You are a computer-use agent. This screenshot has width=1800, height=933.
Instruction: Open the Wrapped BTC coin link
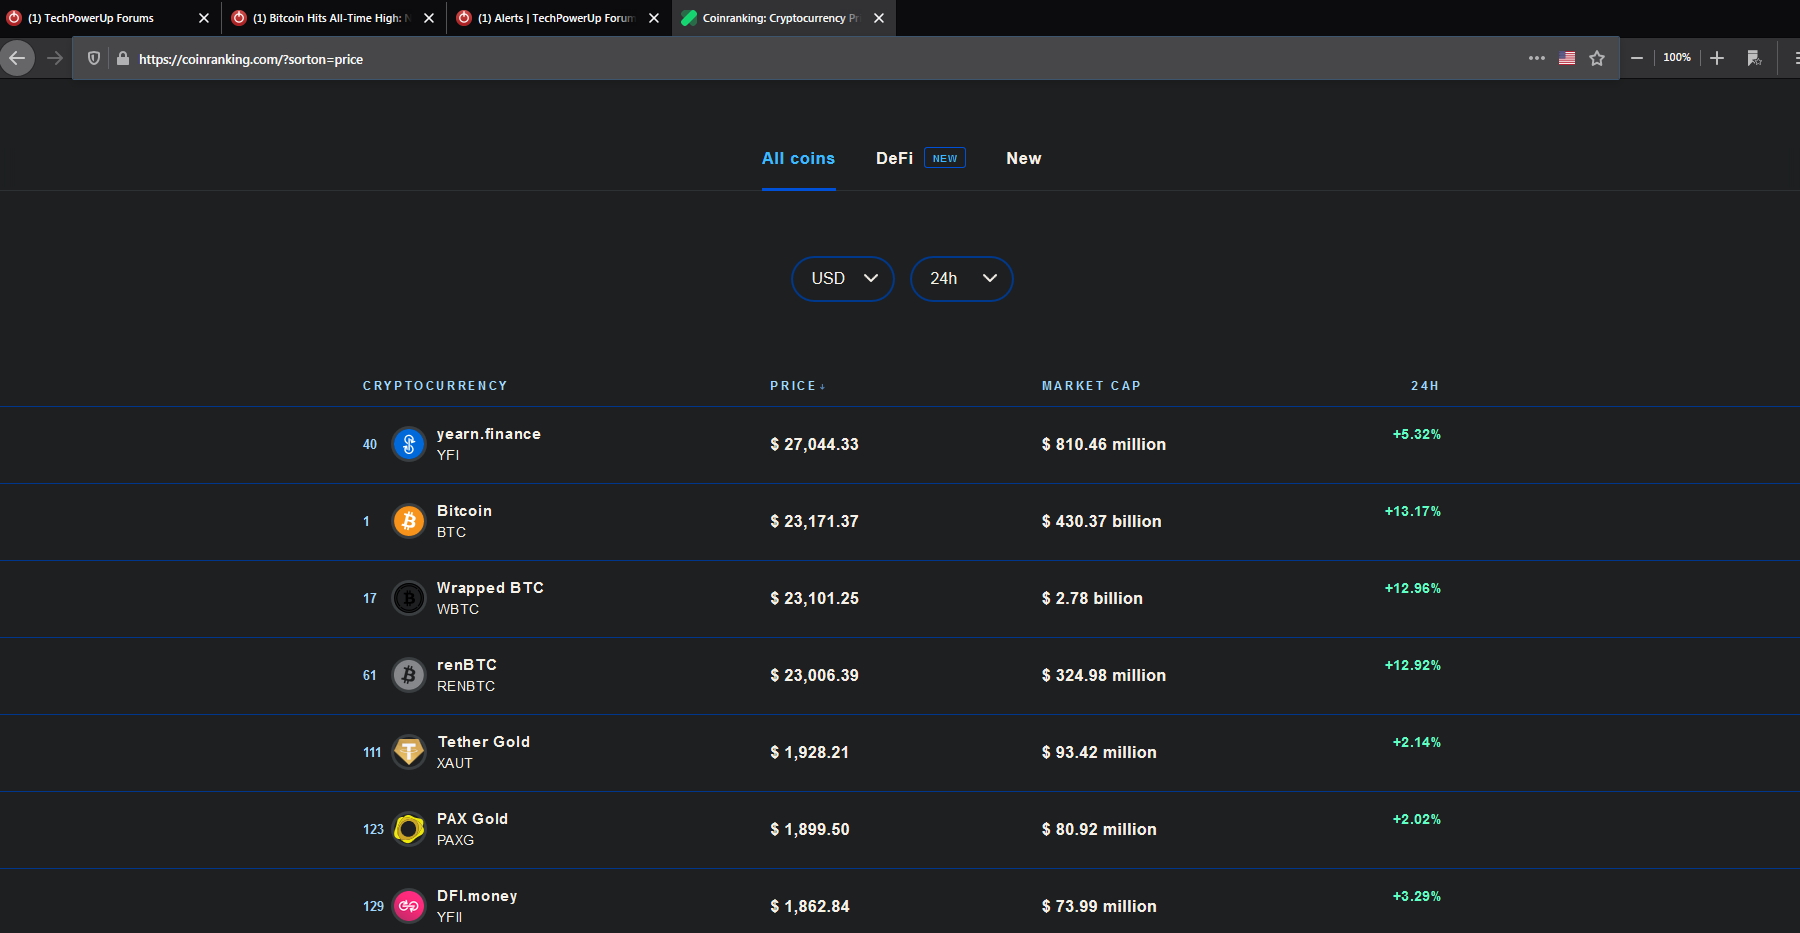pos(490,588)
